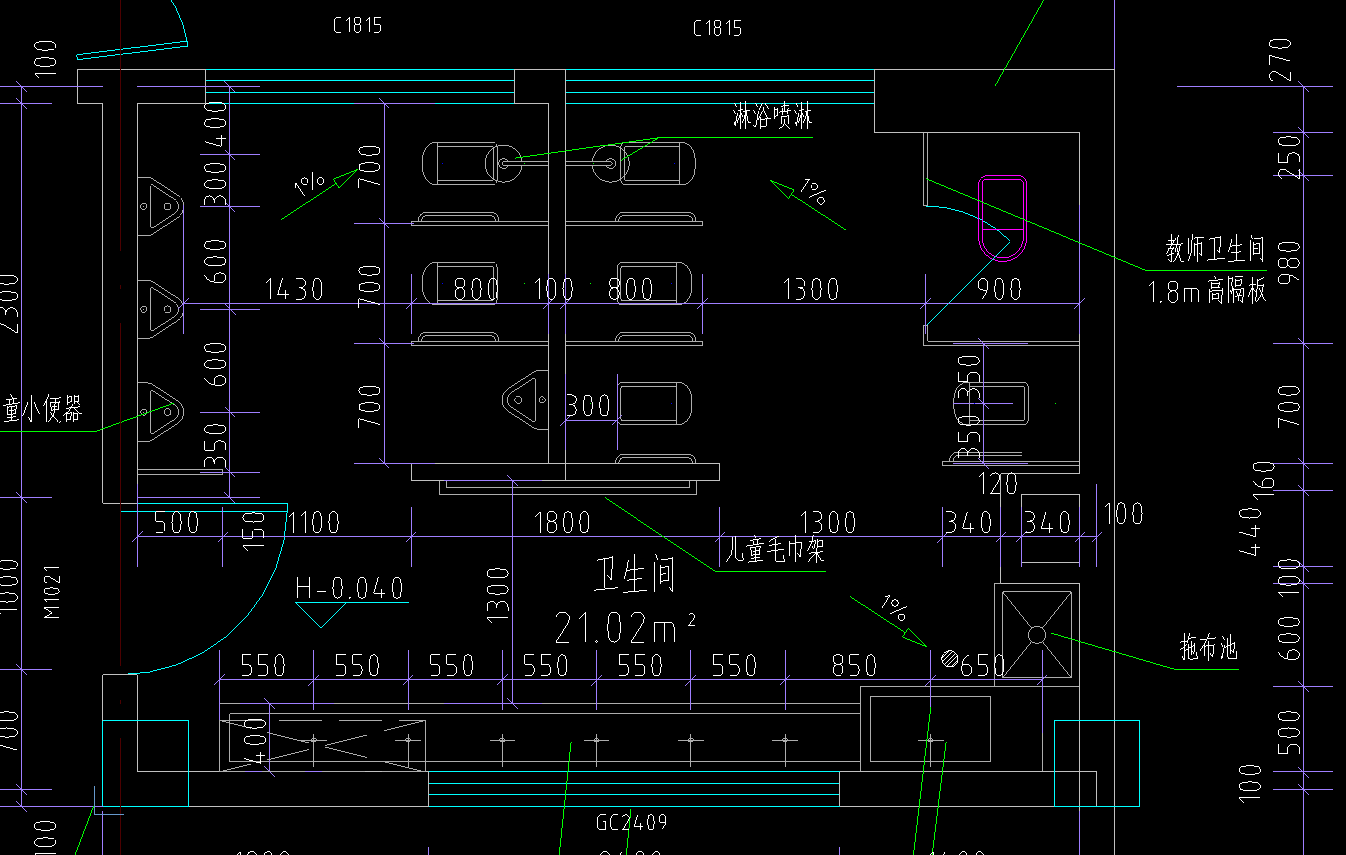Select the magenta teacher toilet fixture

(x=1003, y=217)
